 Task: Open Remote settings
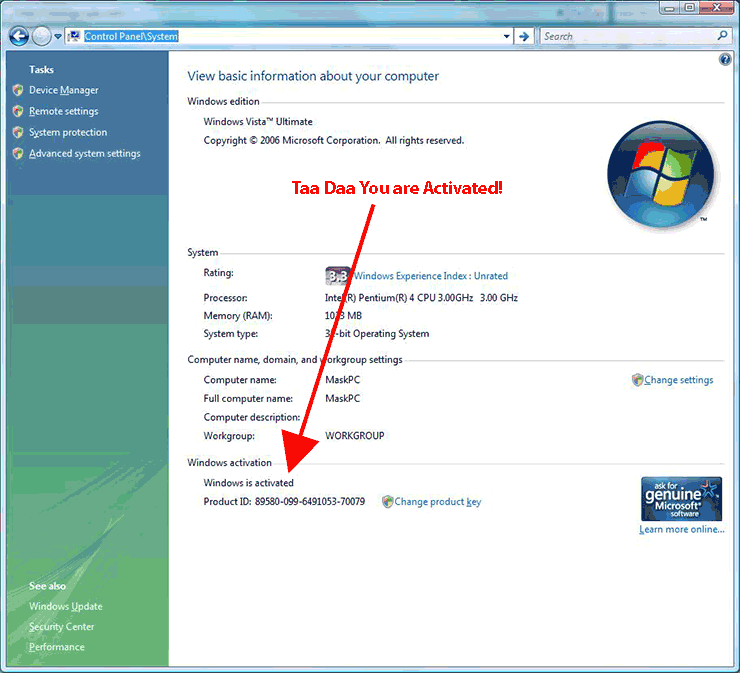coord(64,111)
